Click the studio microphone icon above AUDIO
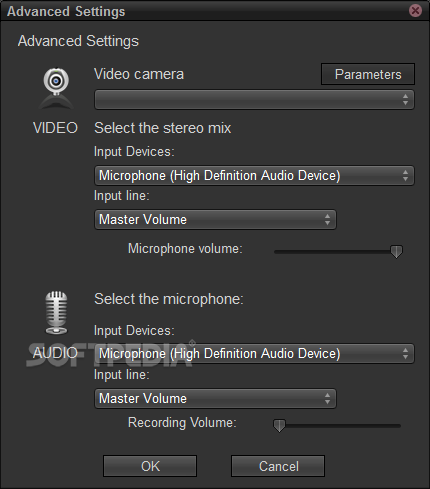This screenshot has width=430, height=489. 56,313
